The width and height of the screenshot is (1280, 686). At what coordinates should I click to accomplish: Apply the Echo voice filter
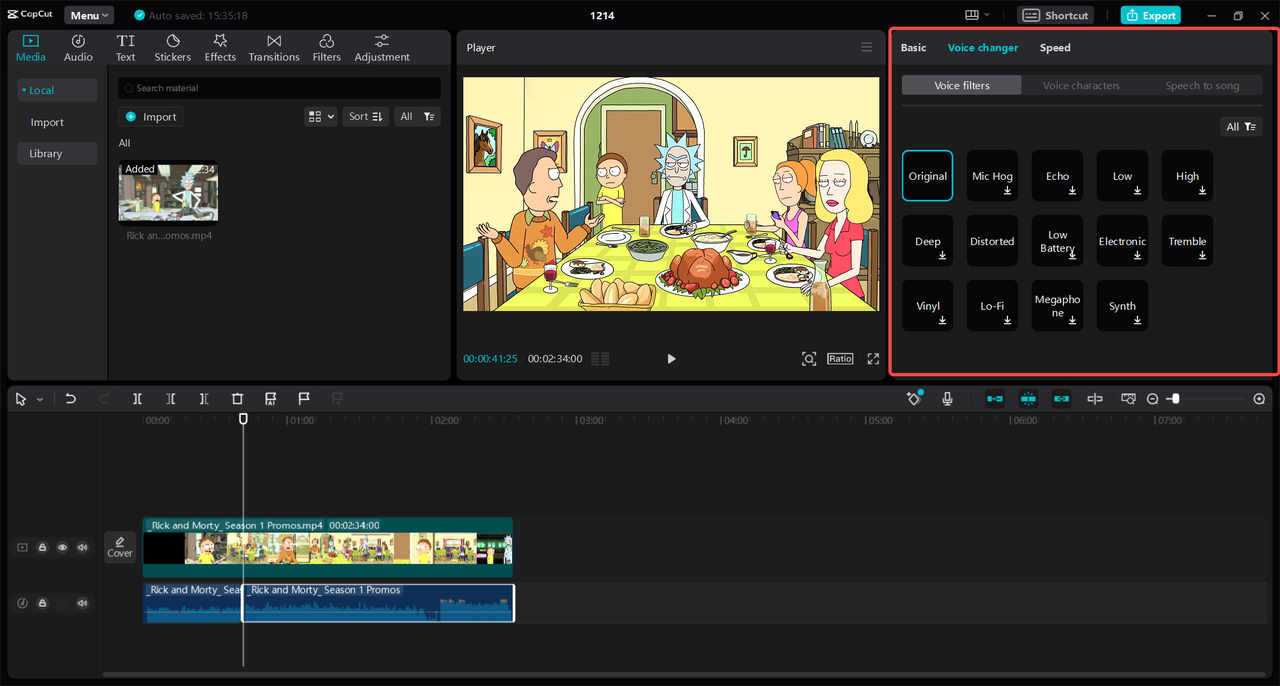click(1057, 176)
